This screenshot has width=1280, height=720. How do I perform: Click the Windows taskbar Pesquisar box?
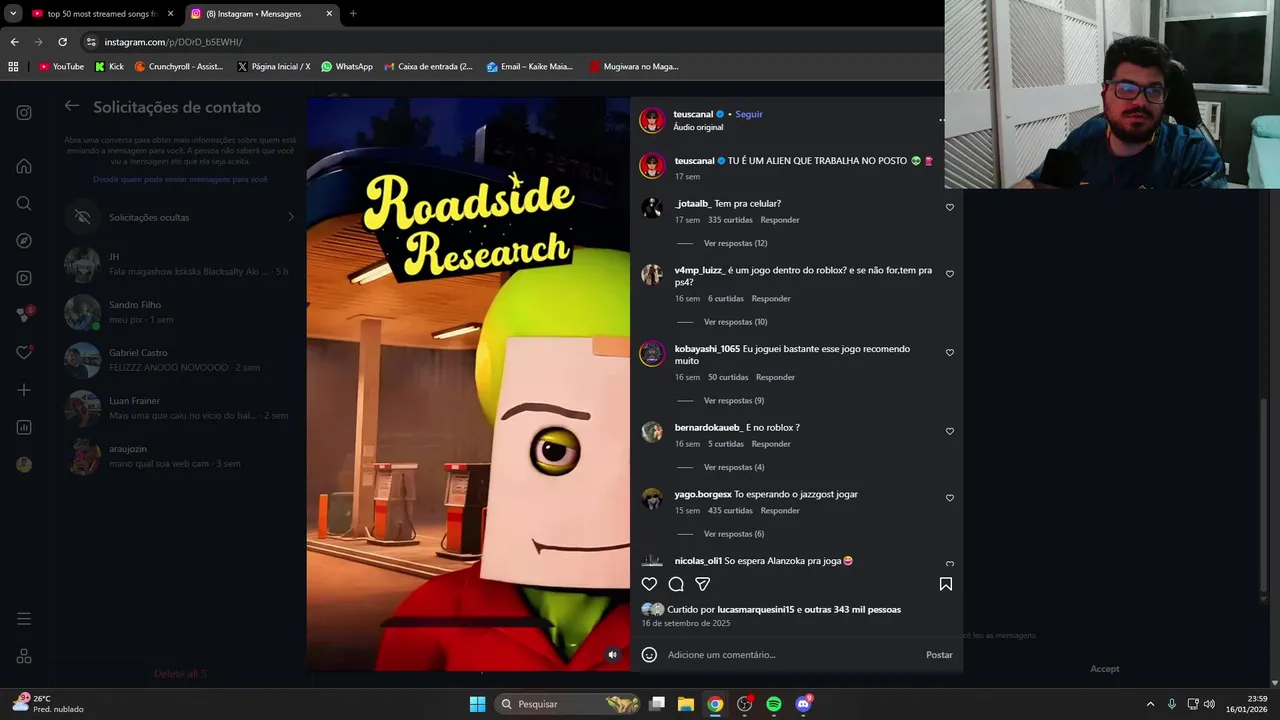coord(568,704)
